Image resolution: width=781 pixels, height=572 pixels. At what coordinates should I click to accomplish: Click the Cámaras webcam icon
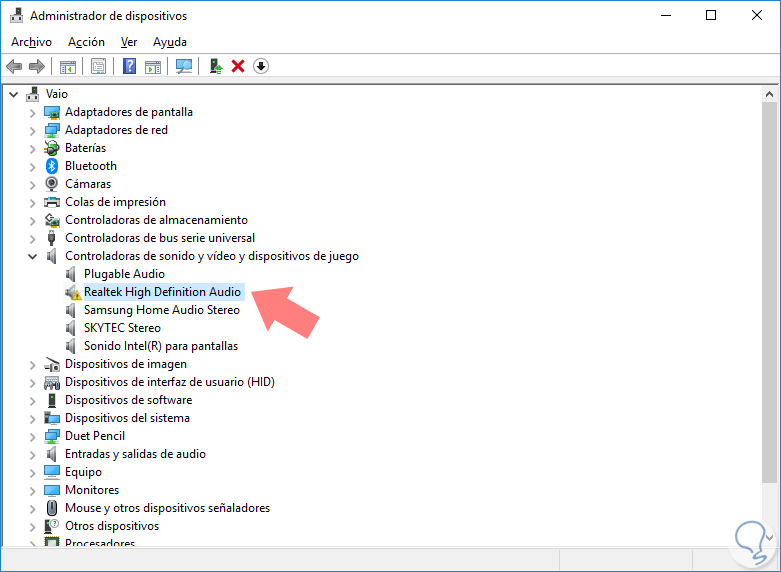pyautogui.click(x=52, y=184)
